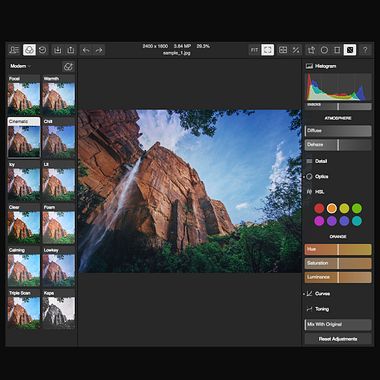The width and height of the screenshot is (380, 380).
Task: Apply the Chill filter
Action: click(x=59, y=138)
